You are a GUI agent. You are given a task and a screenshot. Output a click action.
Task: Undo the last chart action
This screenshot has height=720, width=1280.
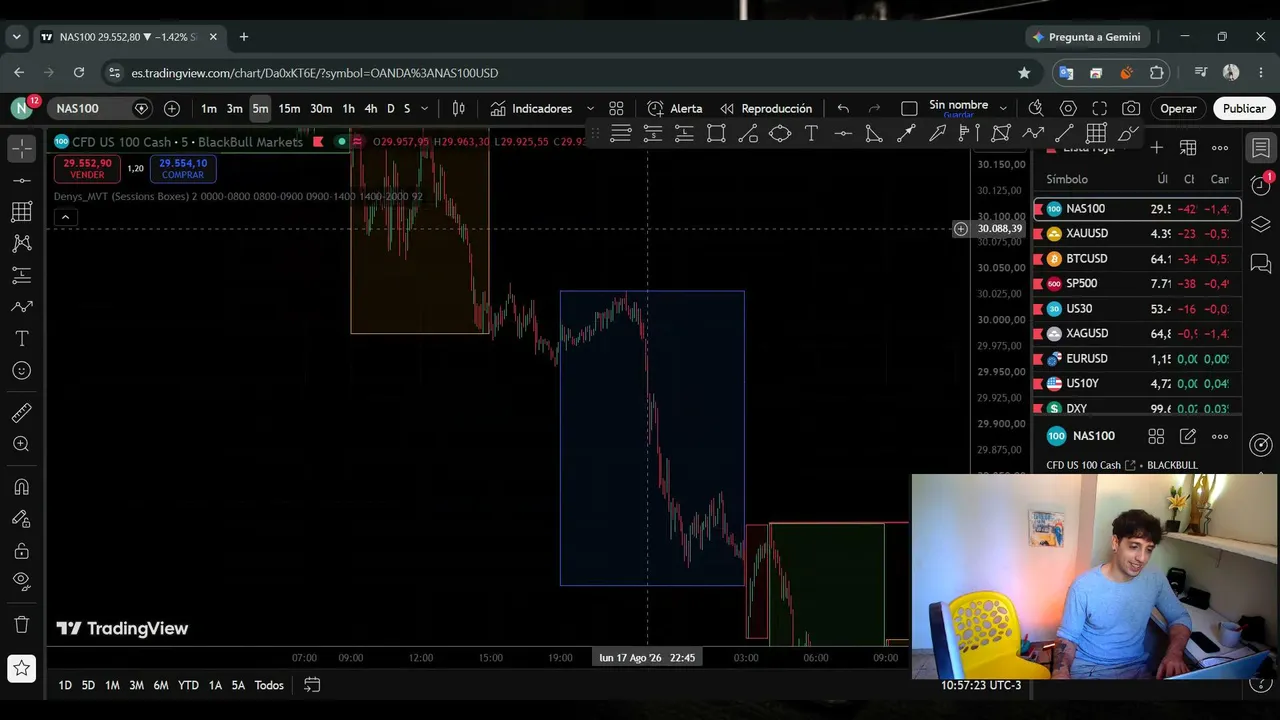coord(843,108)
